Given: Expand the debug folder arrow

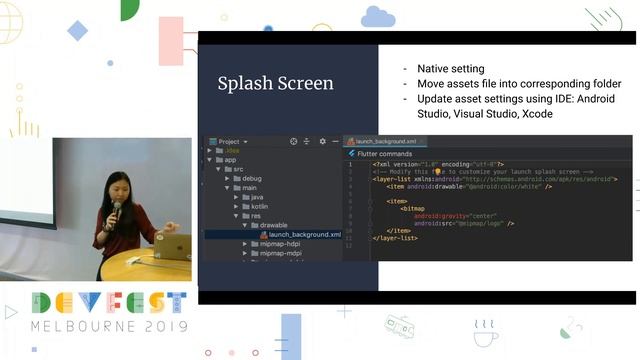Looking at the screenshot, I should [227, 178].
